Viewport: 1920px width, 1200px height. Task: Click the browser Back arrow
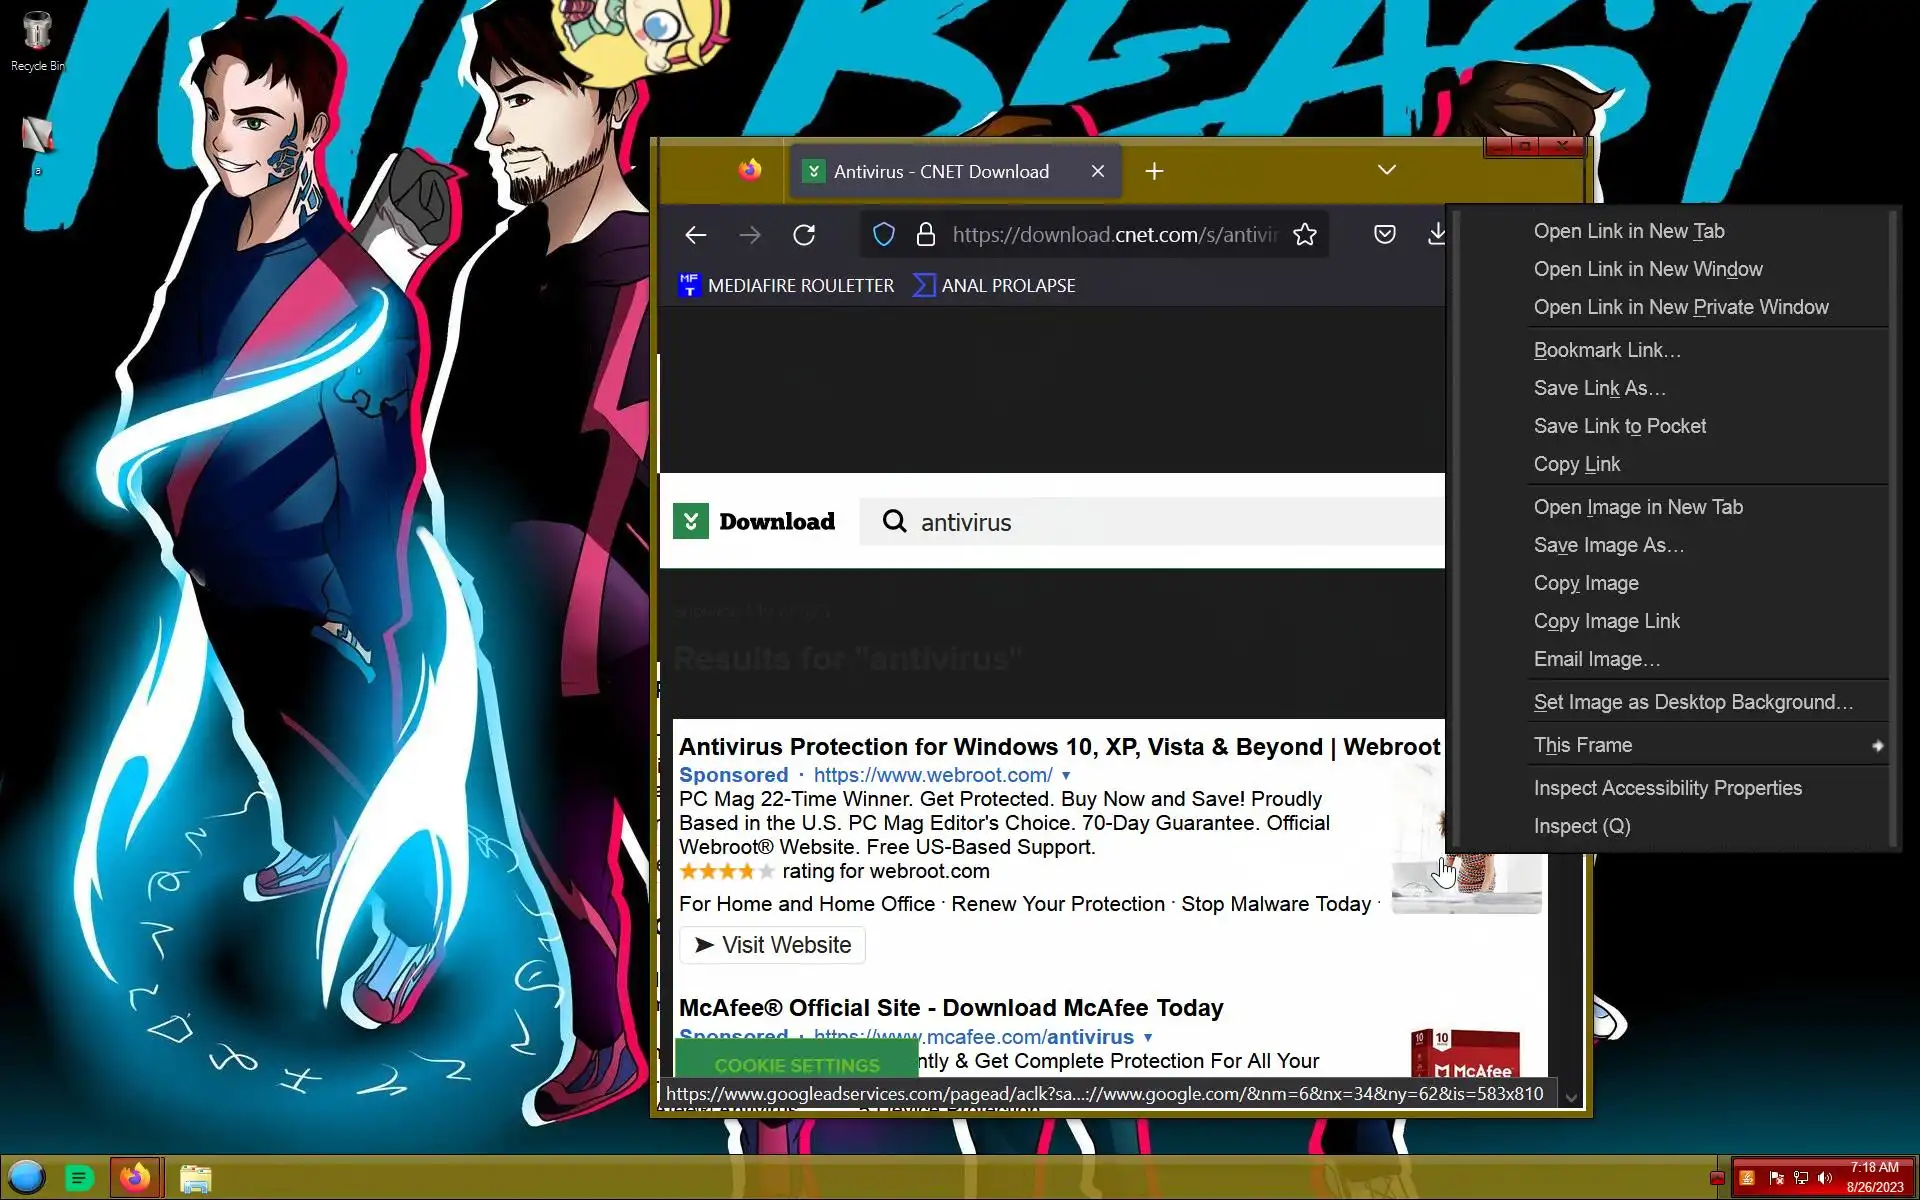(696, 235)
